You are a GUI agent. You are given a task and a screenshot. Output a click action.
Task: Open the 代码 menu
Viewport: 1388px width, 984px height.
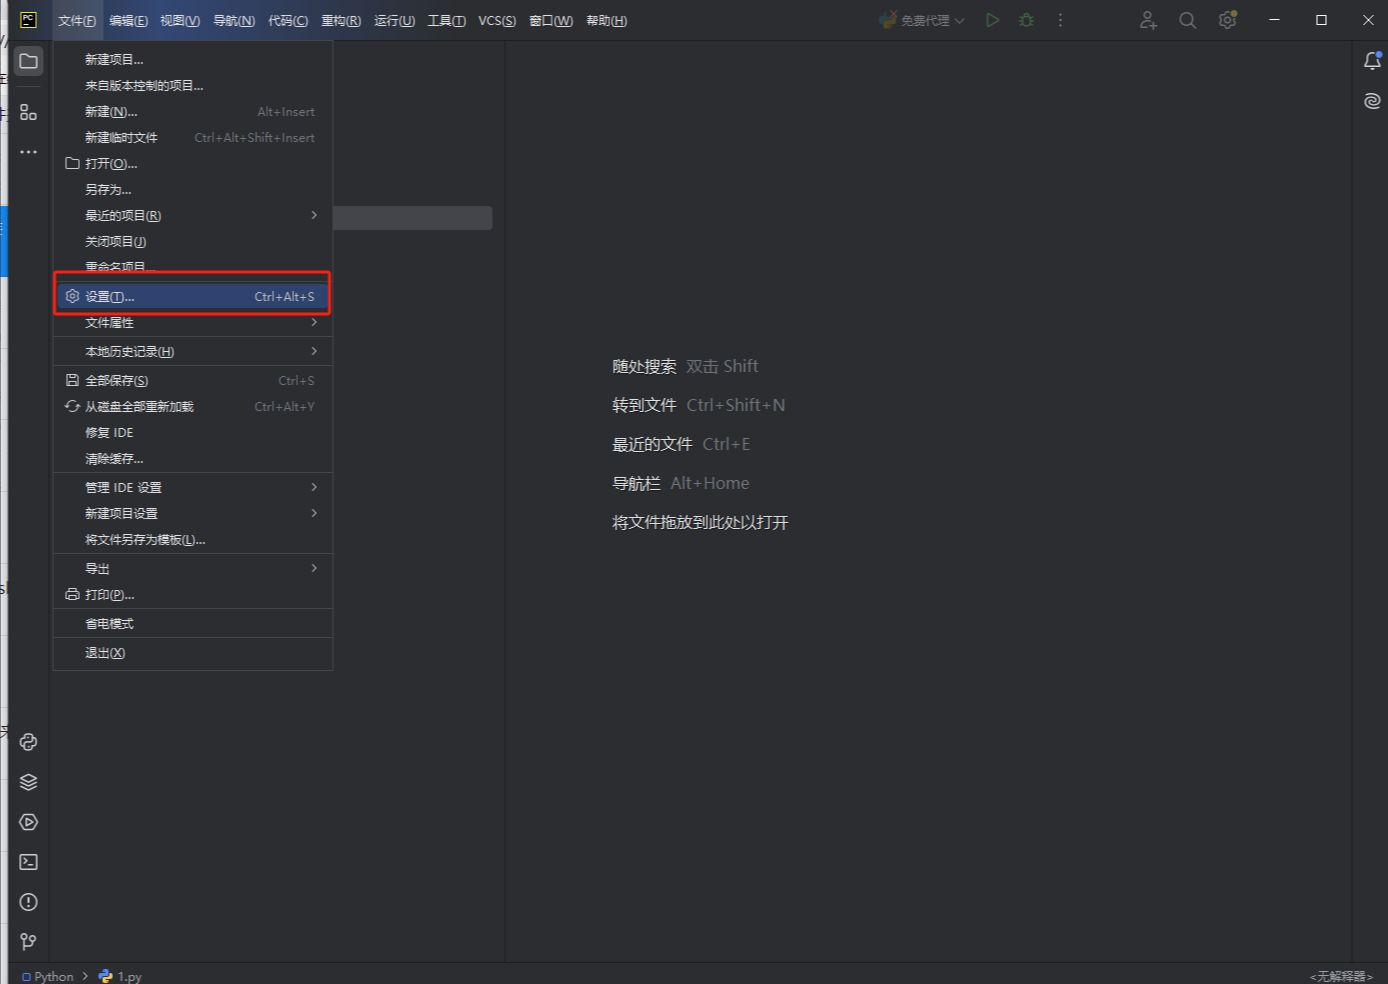click(288, 21)
